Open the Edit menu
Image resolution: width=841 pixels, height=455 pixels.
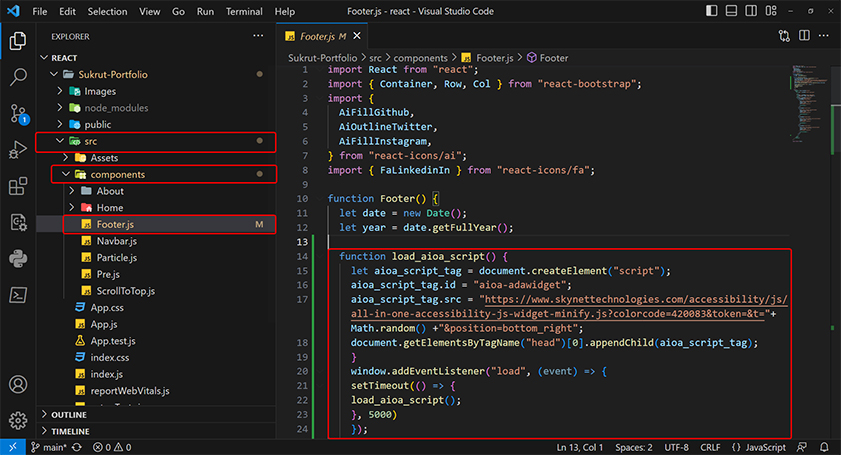tap(67, 11)
